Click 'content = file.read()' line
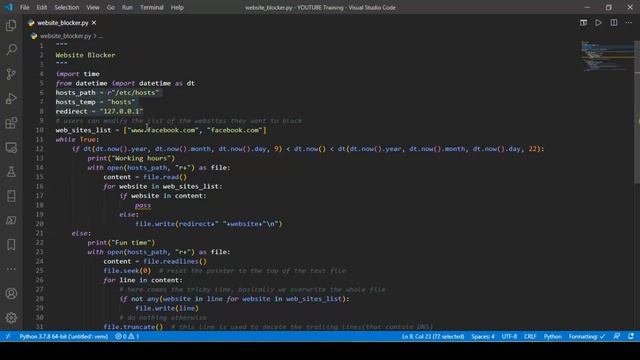 [x=145, y=177]
